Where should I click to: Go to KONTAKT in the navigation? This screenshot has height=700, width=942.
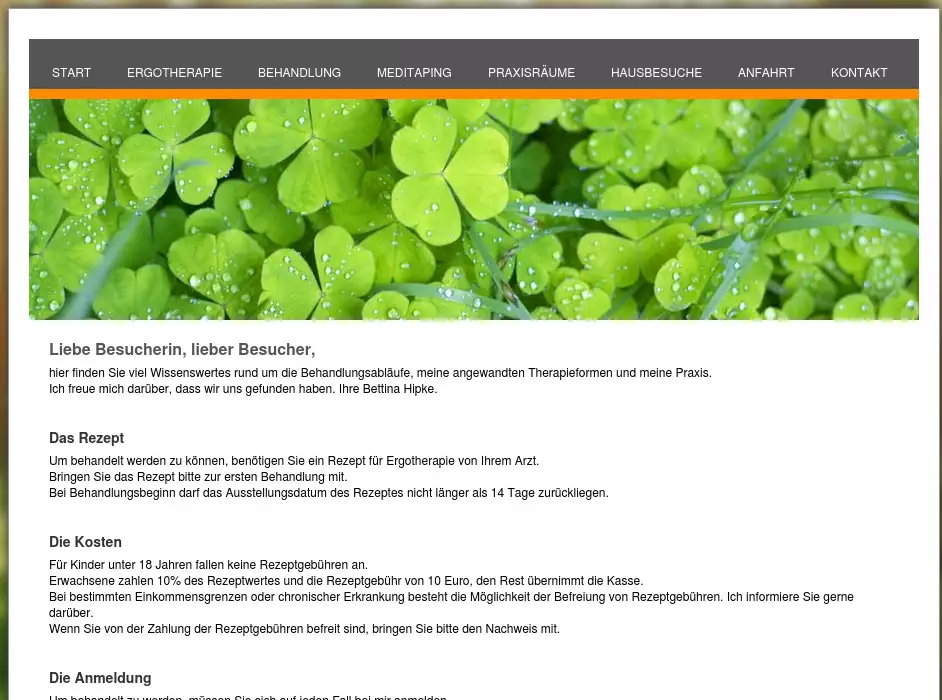(x=859, y=73)
